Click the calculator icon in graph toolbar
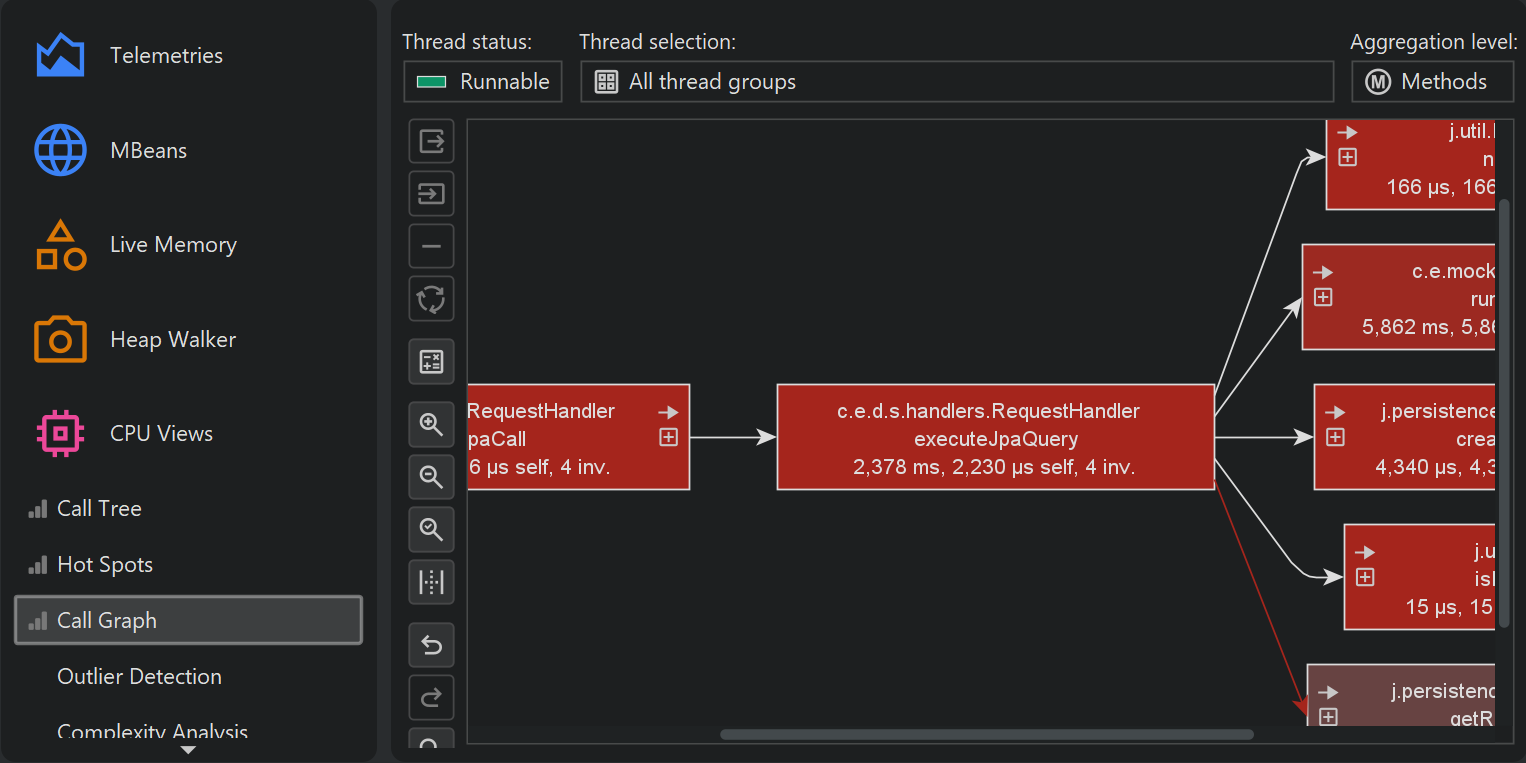This screenshot has width=1526, height=763. 431,362
